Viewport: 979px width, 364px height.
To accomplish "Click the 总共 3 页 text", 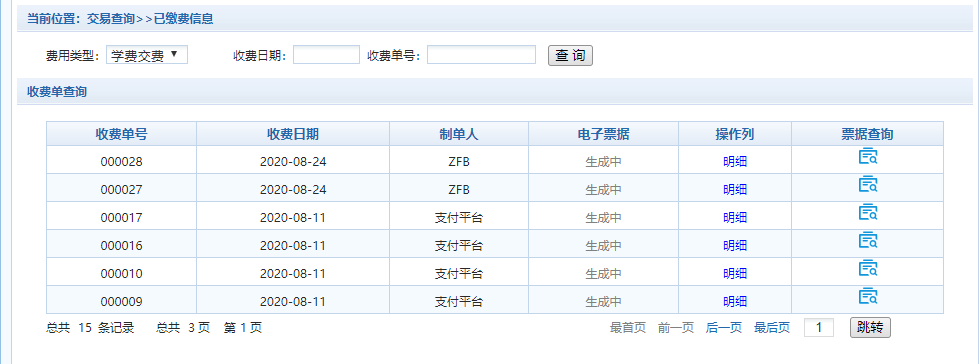I will tap(183, 328).
